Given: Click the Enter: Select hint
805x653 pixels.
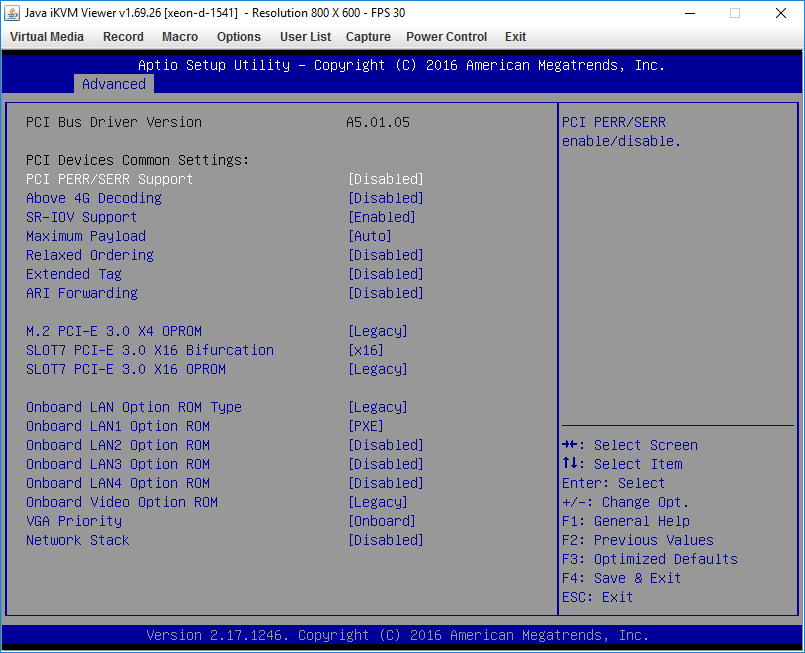Looking at the screenshot, I should tap(614, 483).
